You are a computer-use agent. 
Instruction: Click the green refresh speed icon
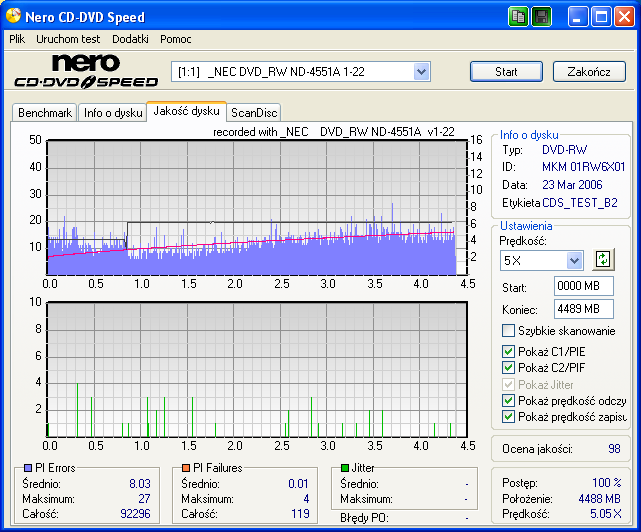tap(603, 259)
